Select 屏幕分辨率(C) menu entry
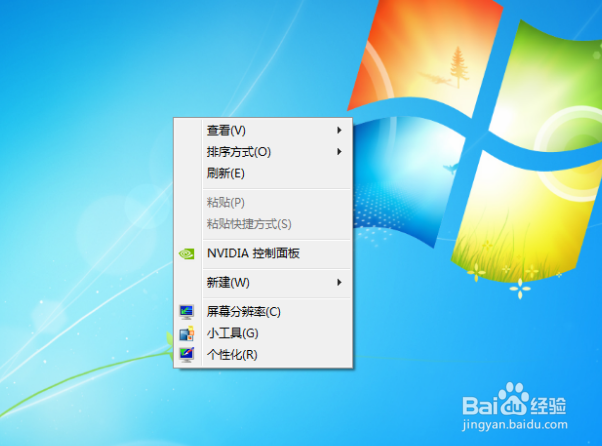 [x=263, y=312]
